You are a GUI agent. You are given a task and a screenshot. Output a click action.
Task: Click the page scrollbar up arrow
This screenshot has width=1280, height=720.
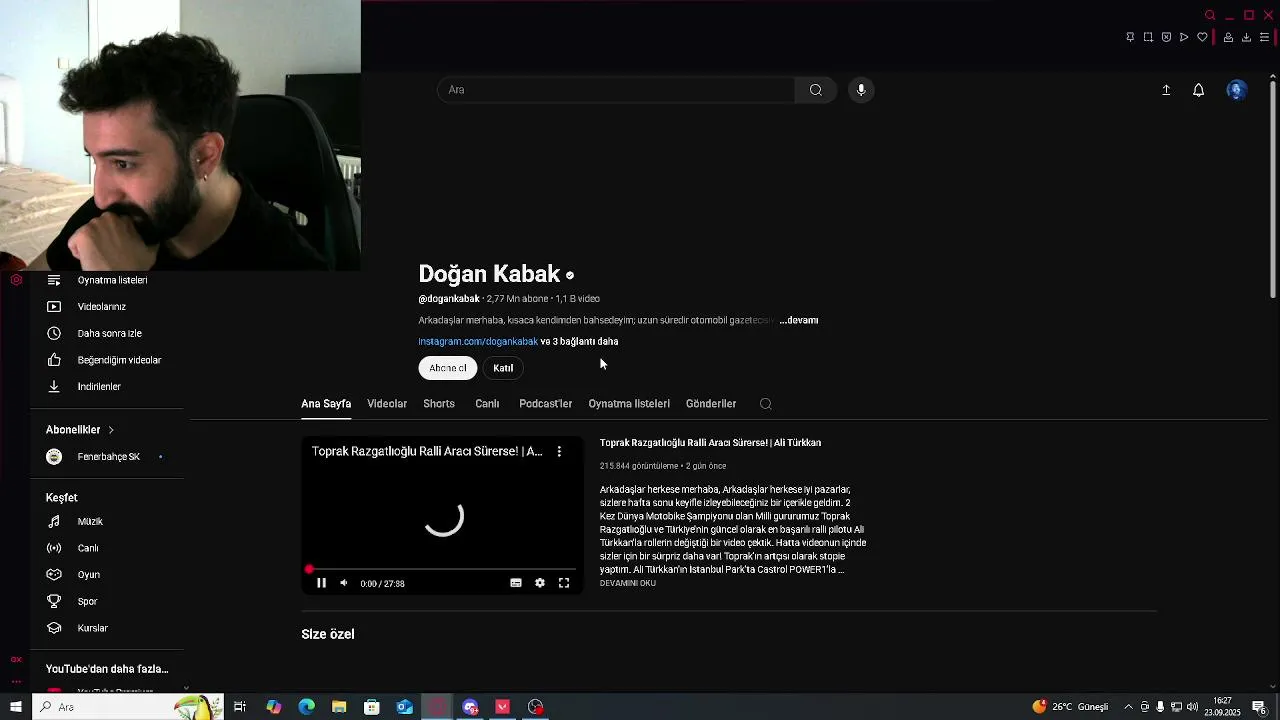[1273, 76]
